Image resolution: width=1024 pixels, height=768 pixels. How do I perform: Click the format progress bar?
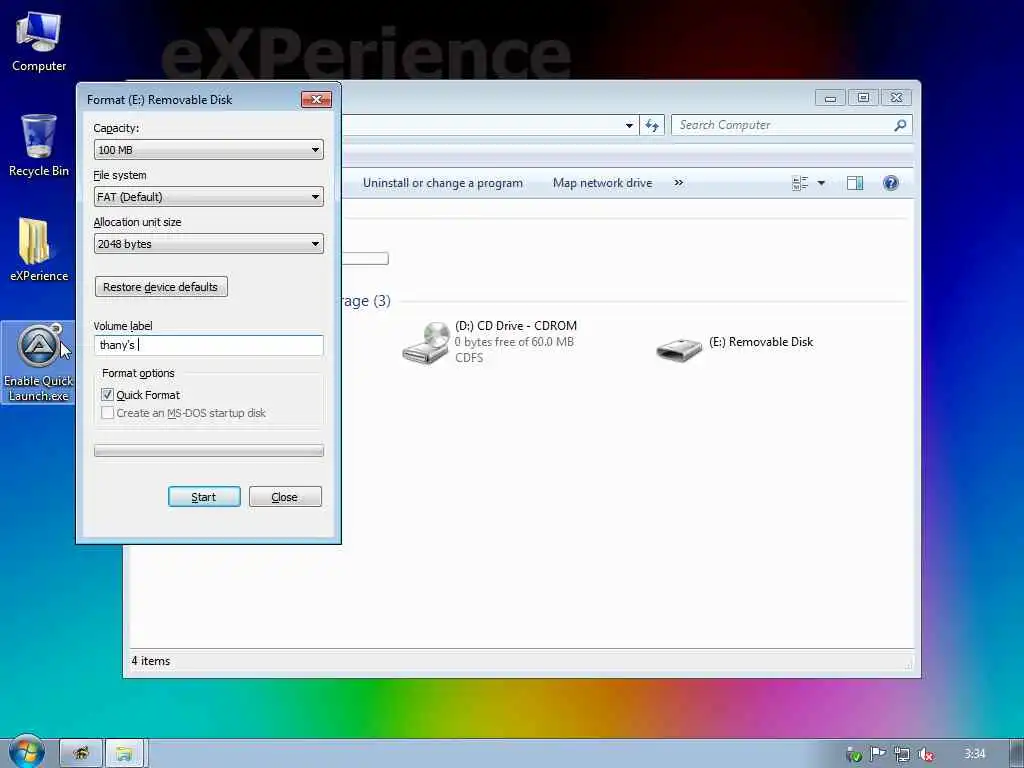[x=208, y=451]
